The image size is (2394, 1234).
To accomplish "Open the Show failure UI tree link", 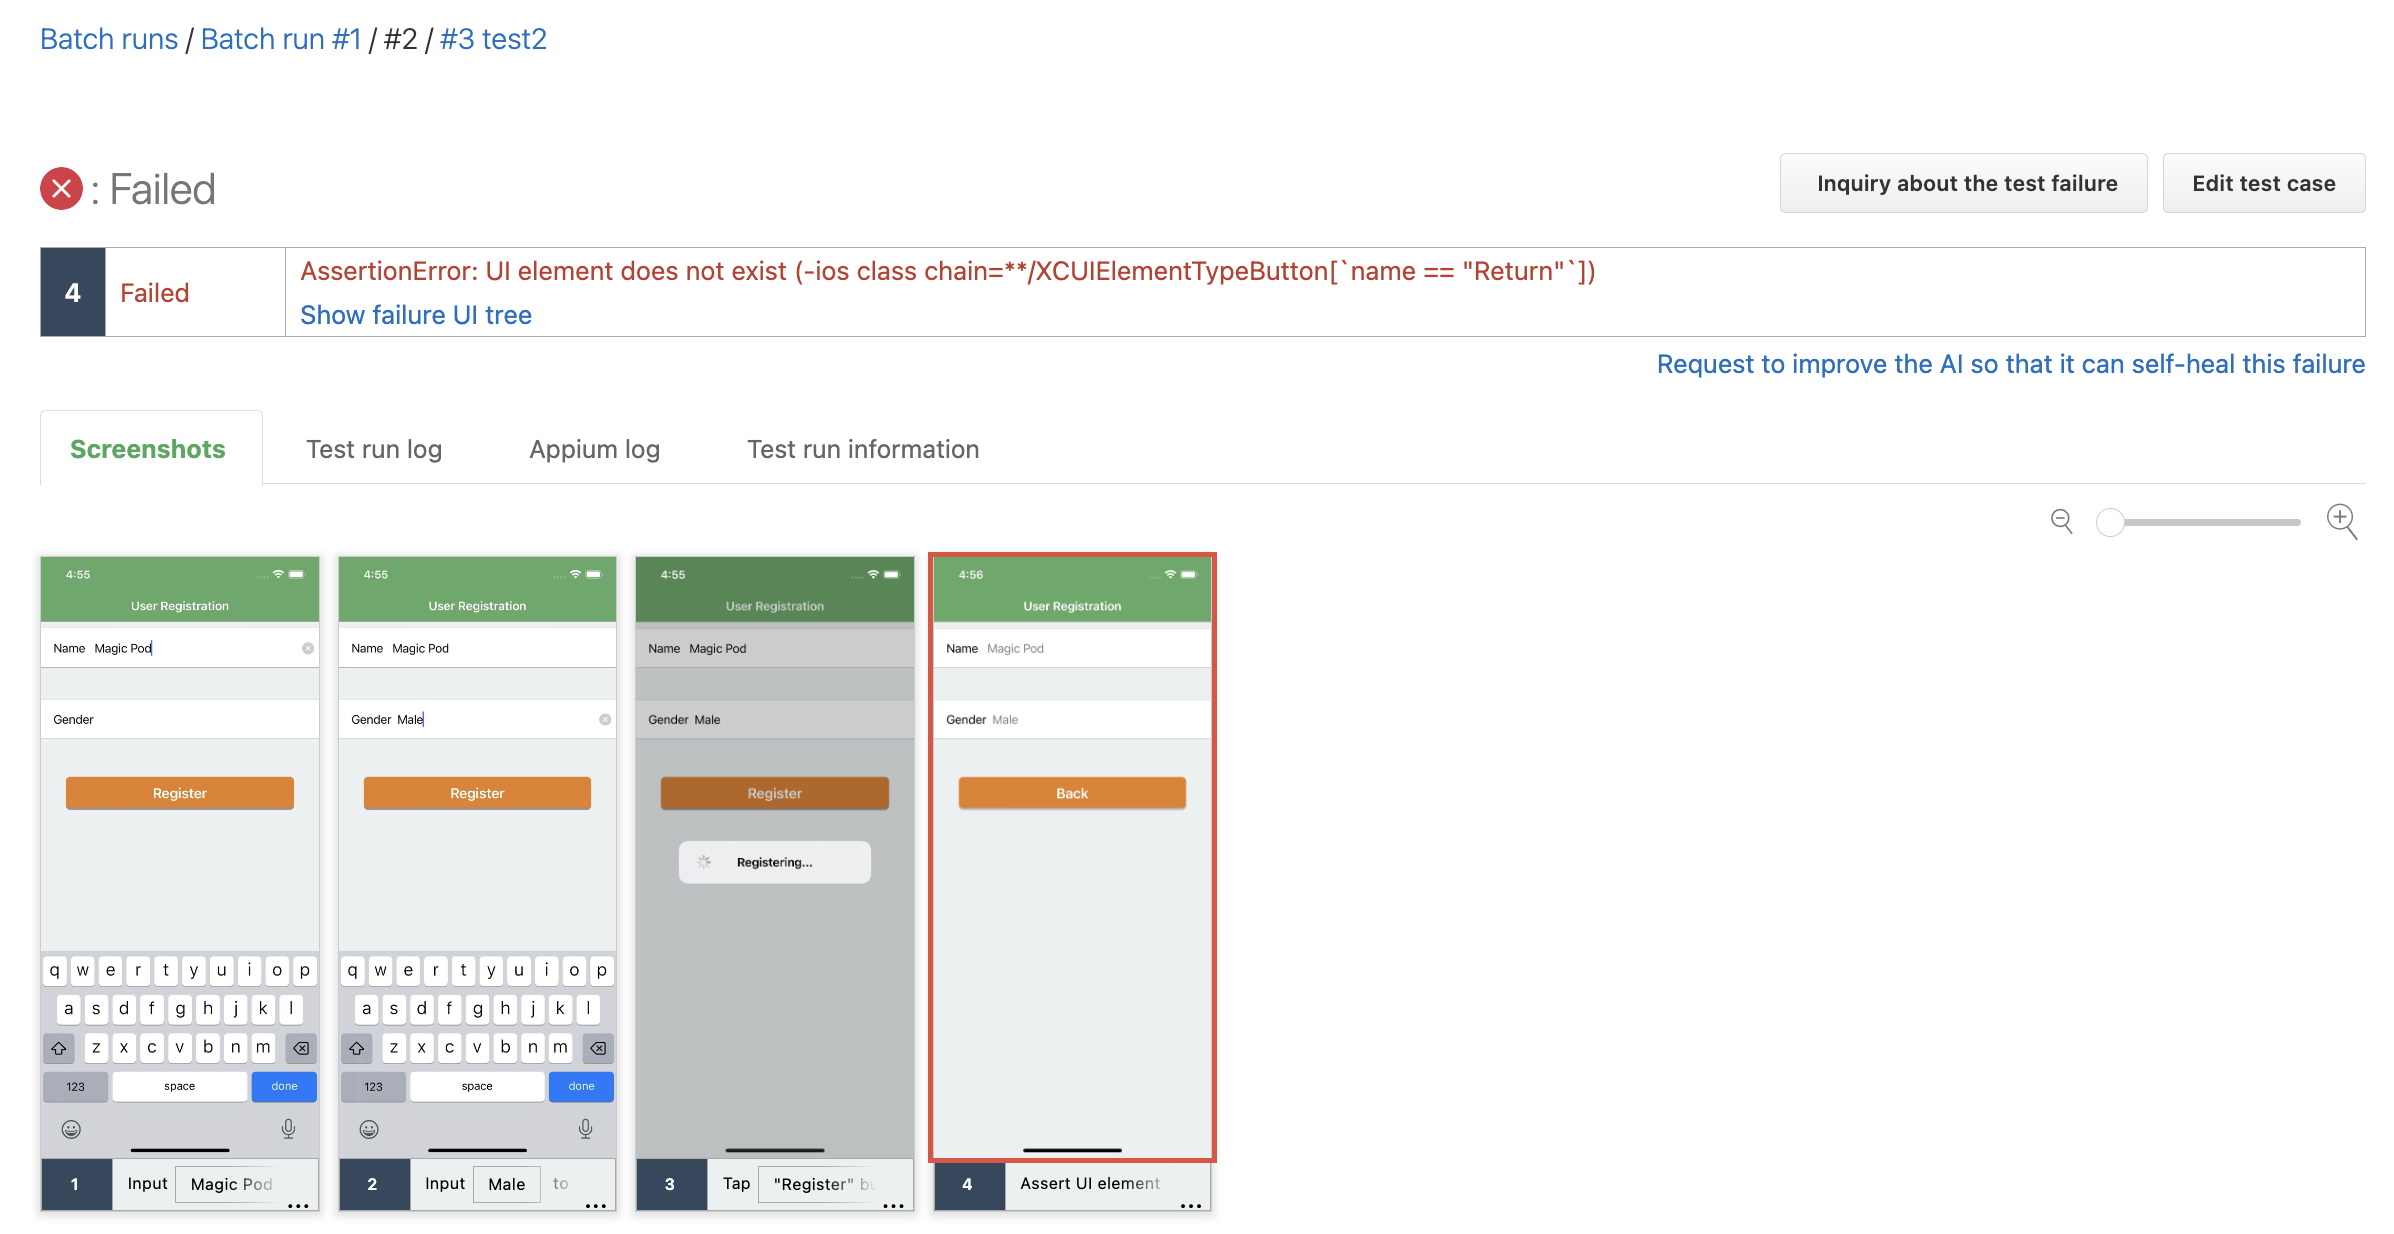I will (x=416, y=315).
